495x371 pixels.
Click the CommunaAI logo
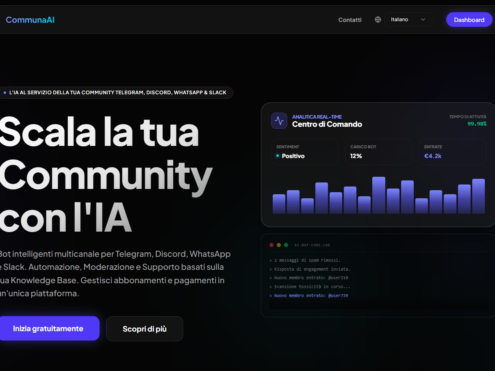point(30,20)
